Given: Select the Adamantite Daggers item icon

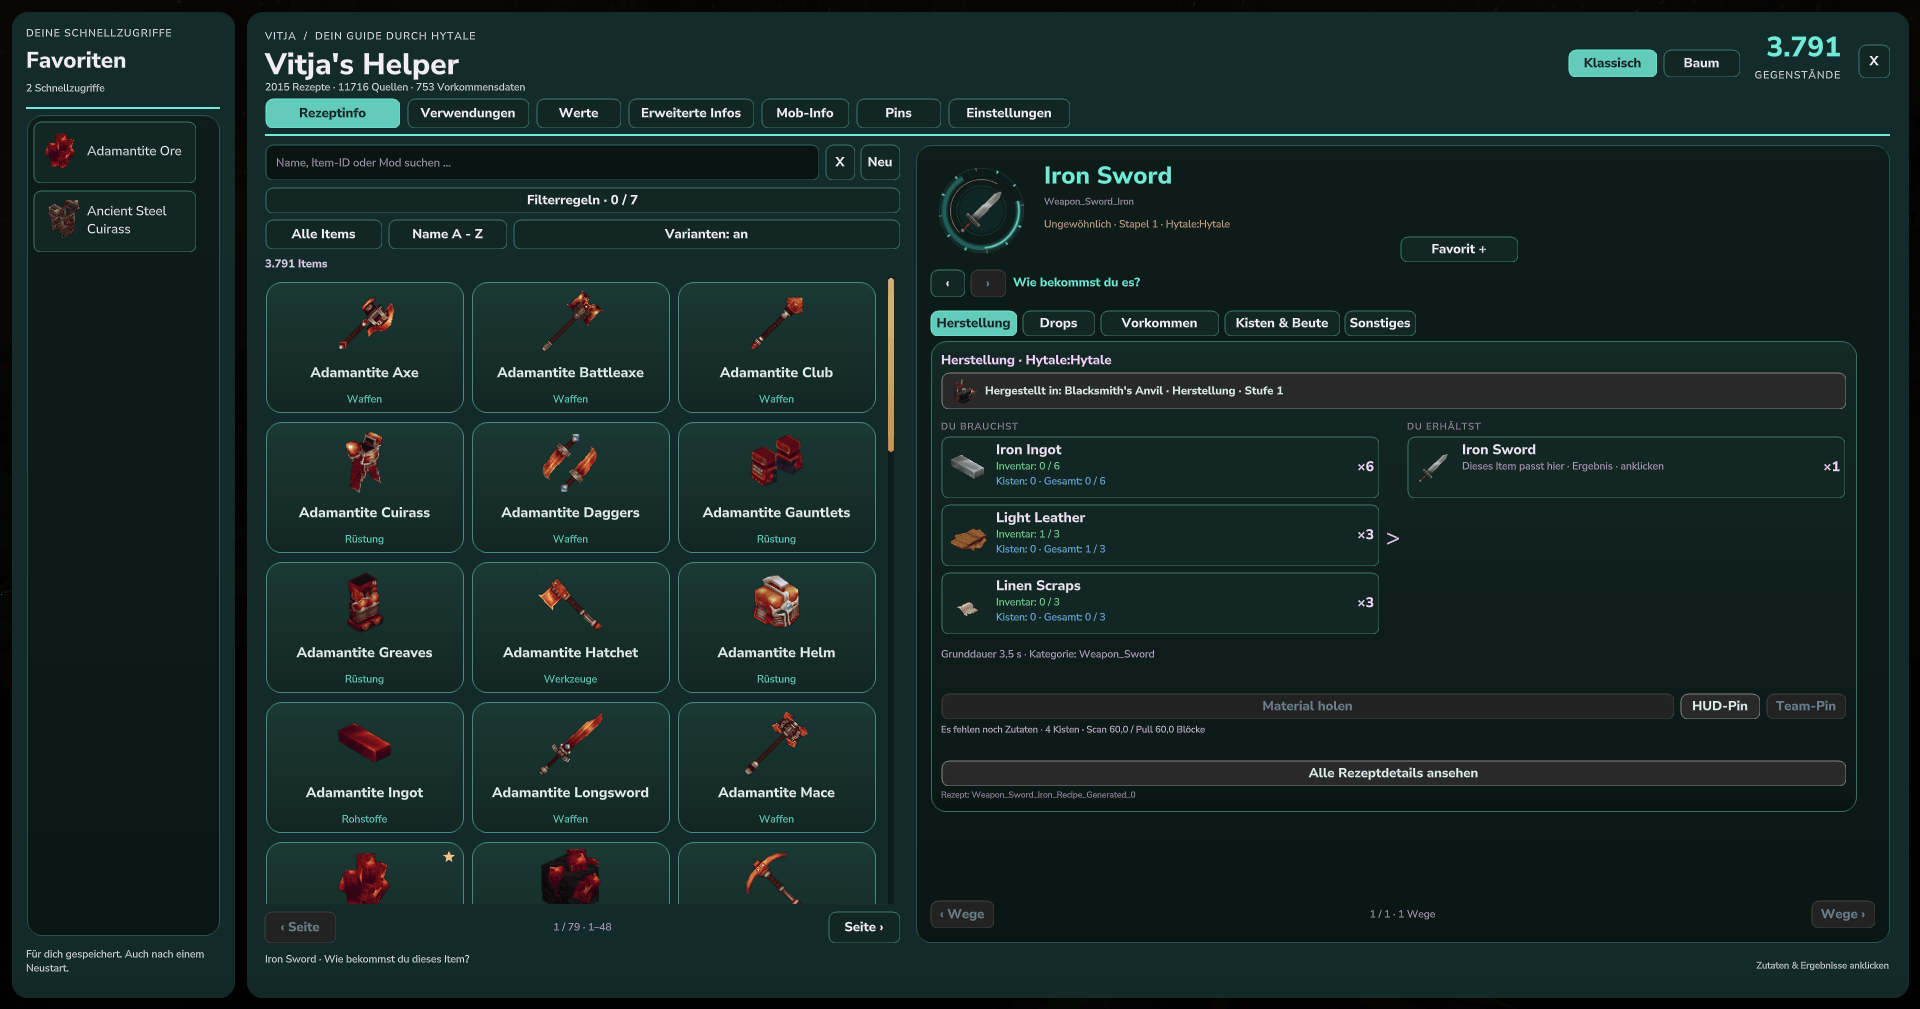Looking at the screenshot, I should click(571, 462).
